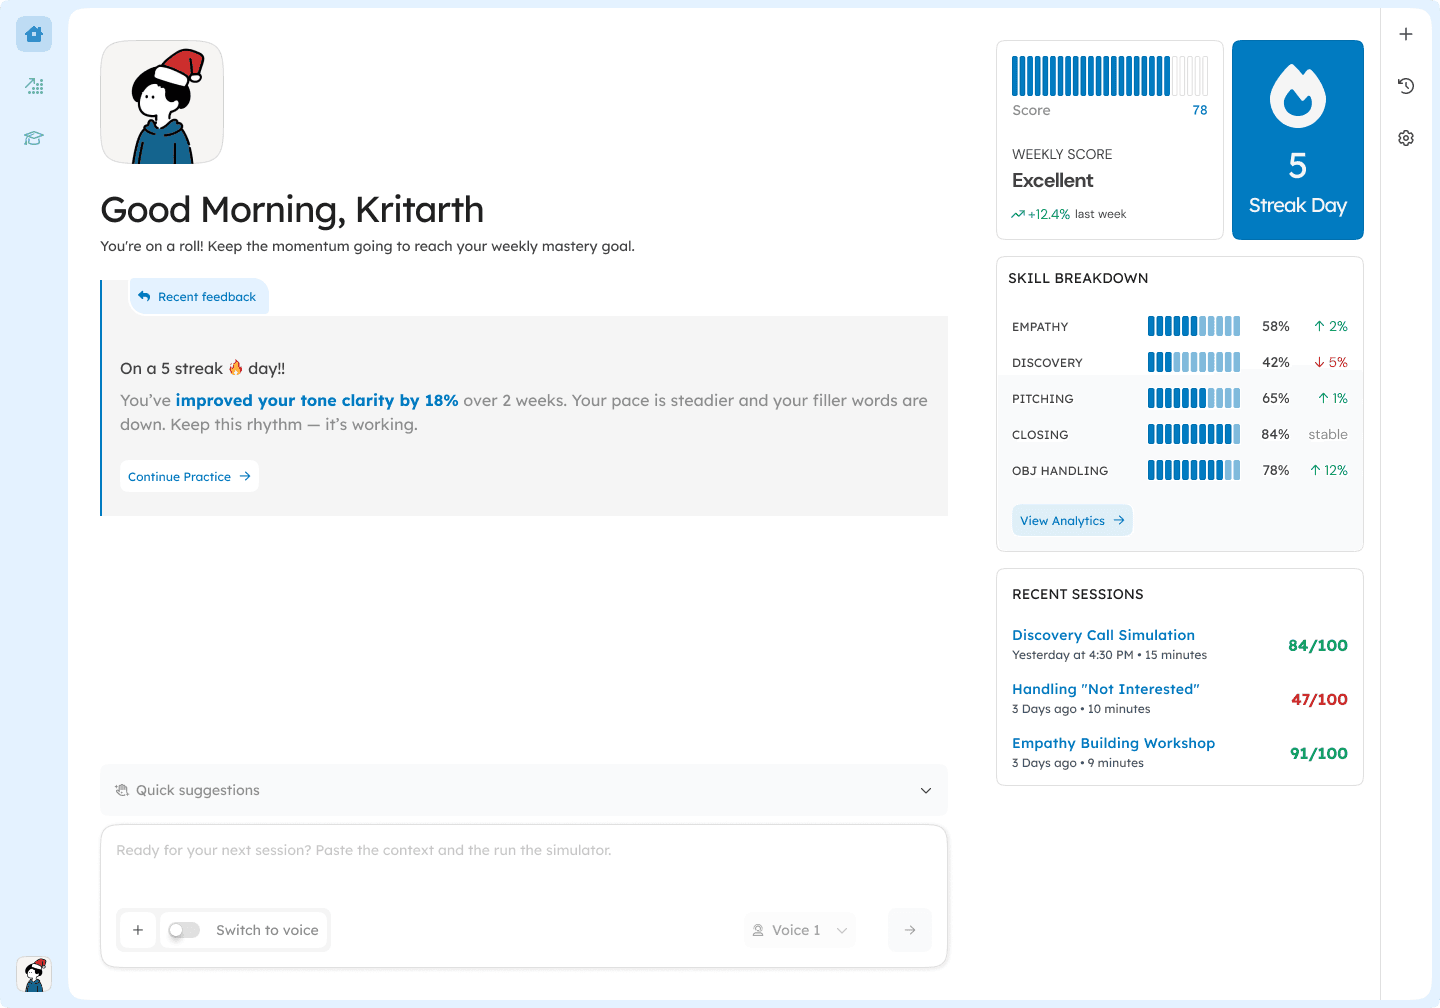Open the session history clock icon

1406,86
